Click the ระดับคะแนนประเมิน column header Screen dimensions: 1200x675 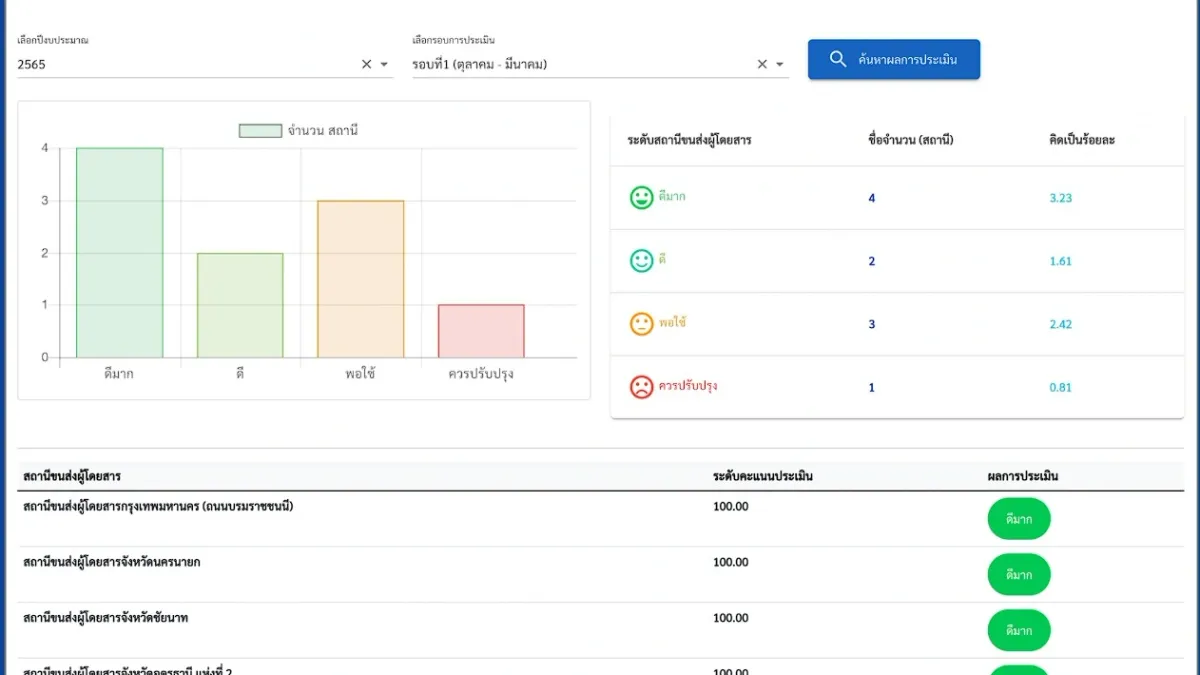(x=763, y=476)
